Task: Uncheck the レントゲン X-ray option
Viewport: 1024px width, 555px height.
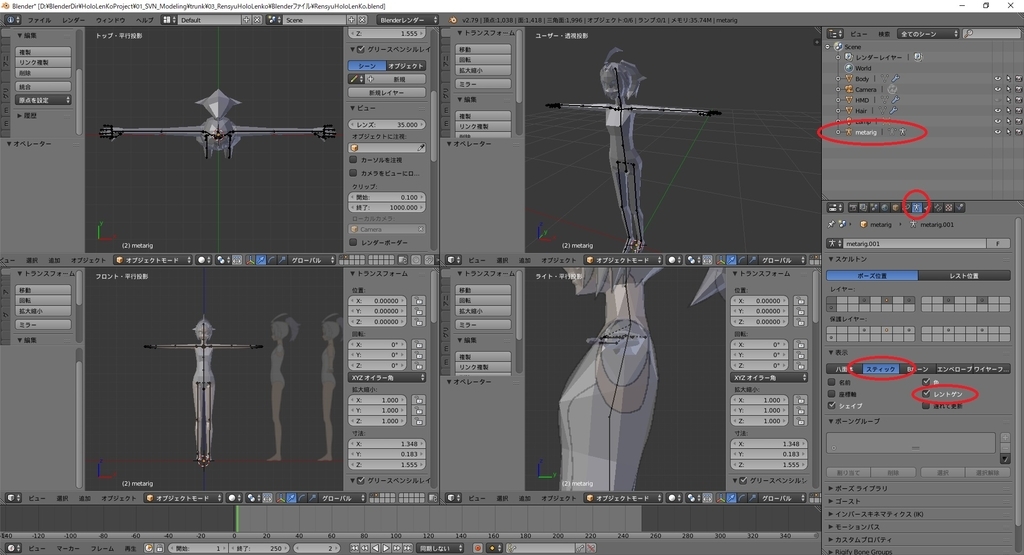Action: click(x=926, y=394)
